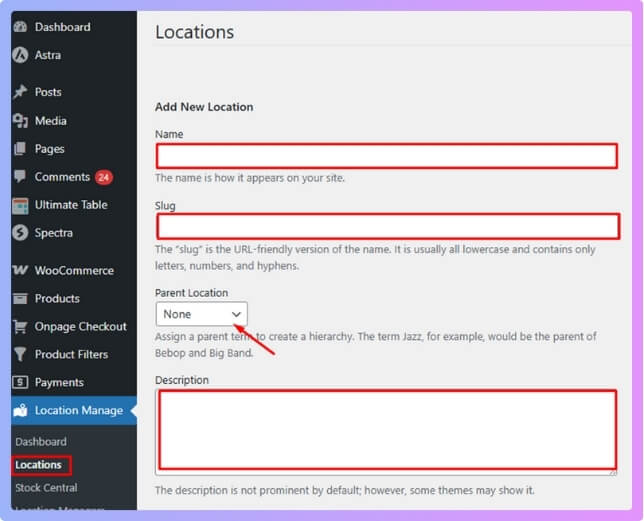Click the Spectra logo icon
Screen dimensions: 644x521
click(x=20, y=233)
